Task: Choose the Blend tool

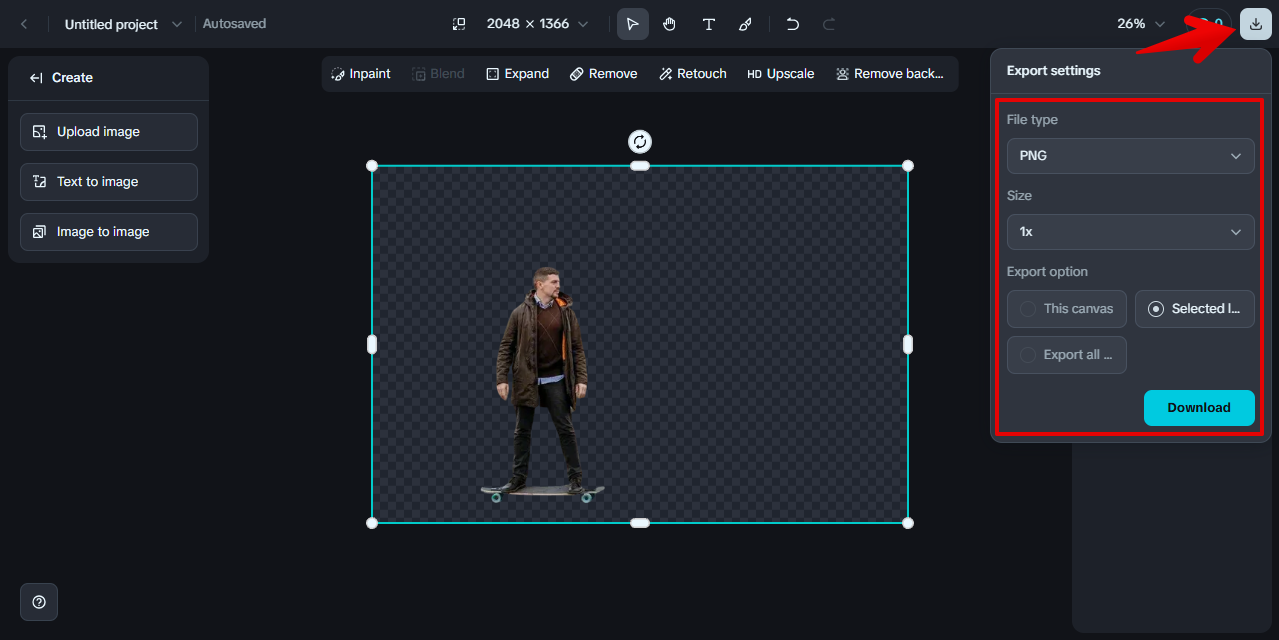Action: (x=438, y=74)
